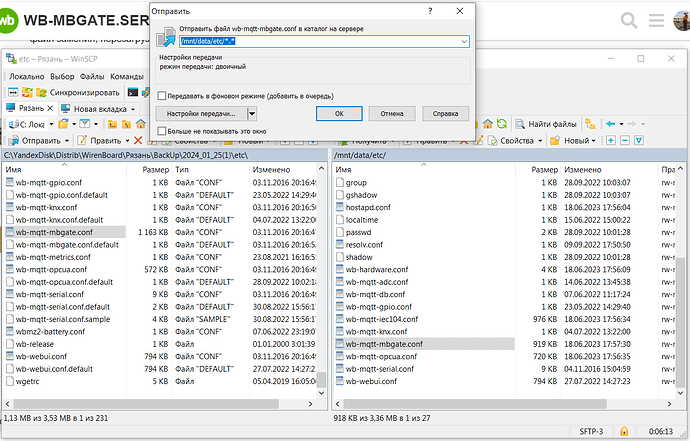Check Больше не показывать это окно
This screenshot has width=690, height=441.
coord(162,131)
